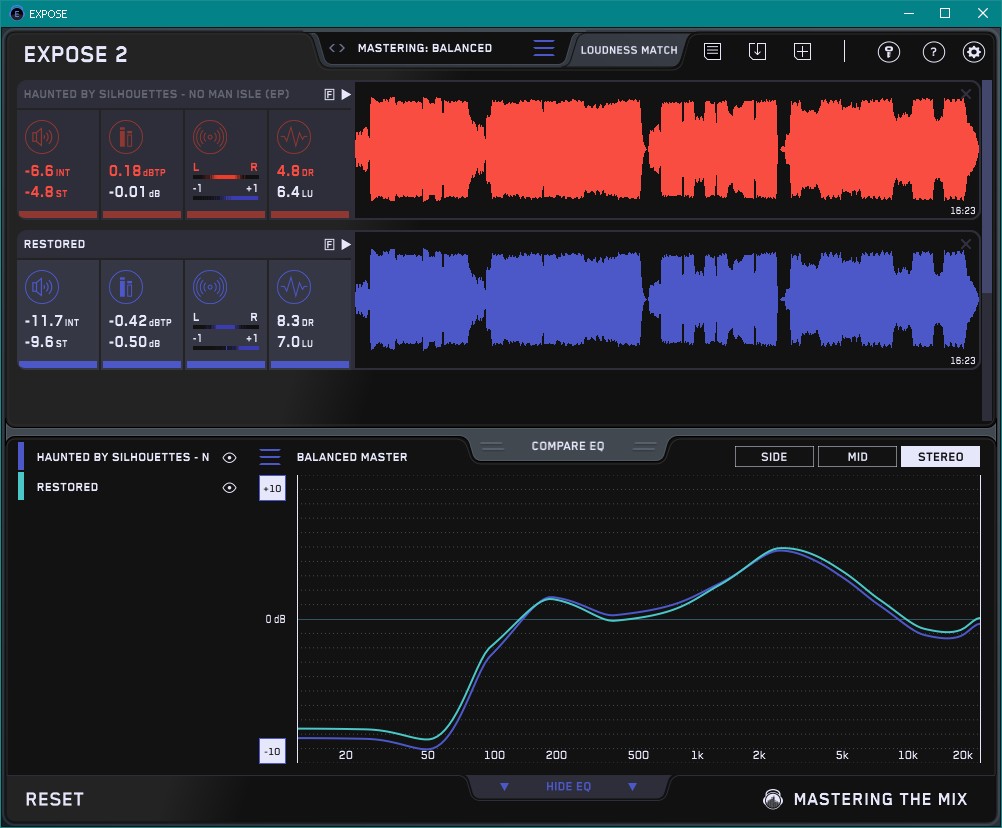Play the Restored track

click(x=346, y=244)
